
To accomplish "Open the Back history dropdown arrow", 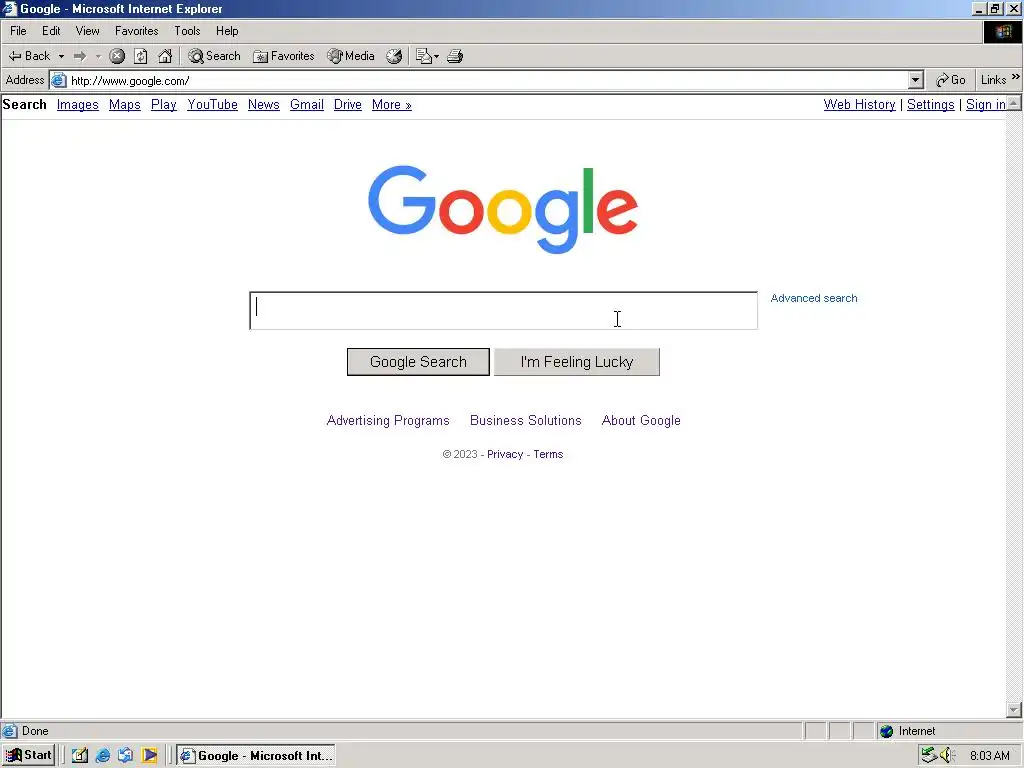I will (61, 56).
